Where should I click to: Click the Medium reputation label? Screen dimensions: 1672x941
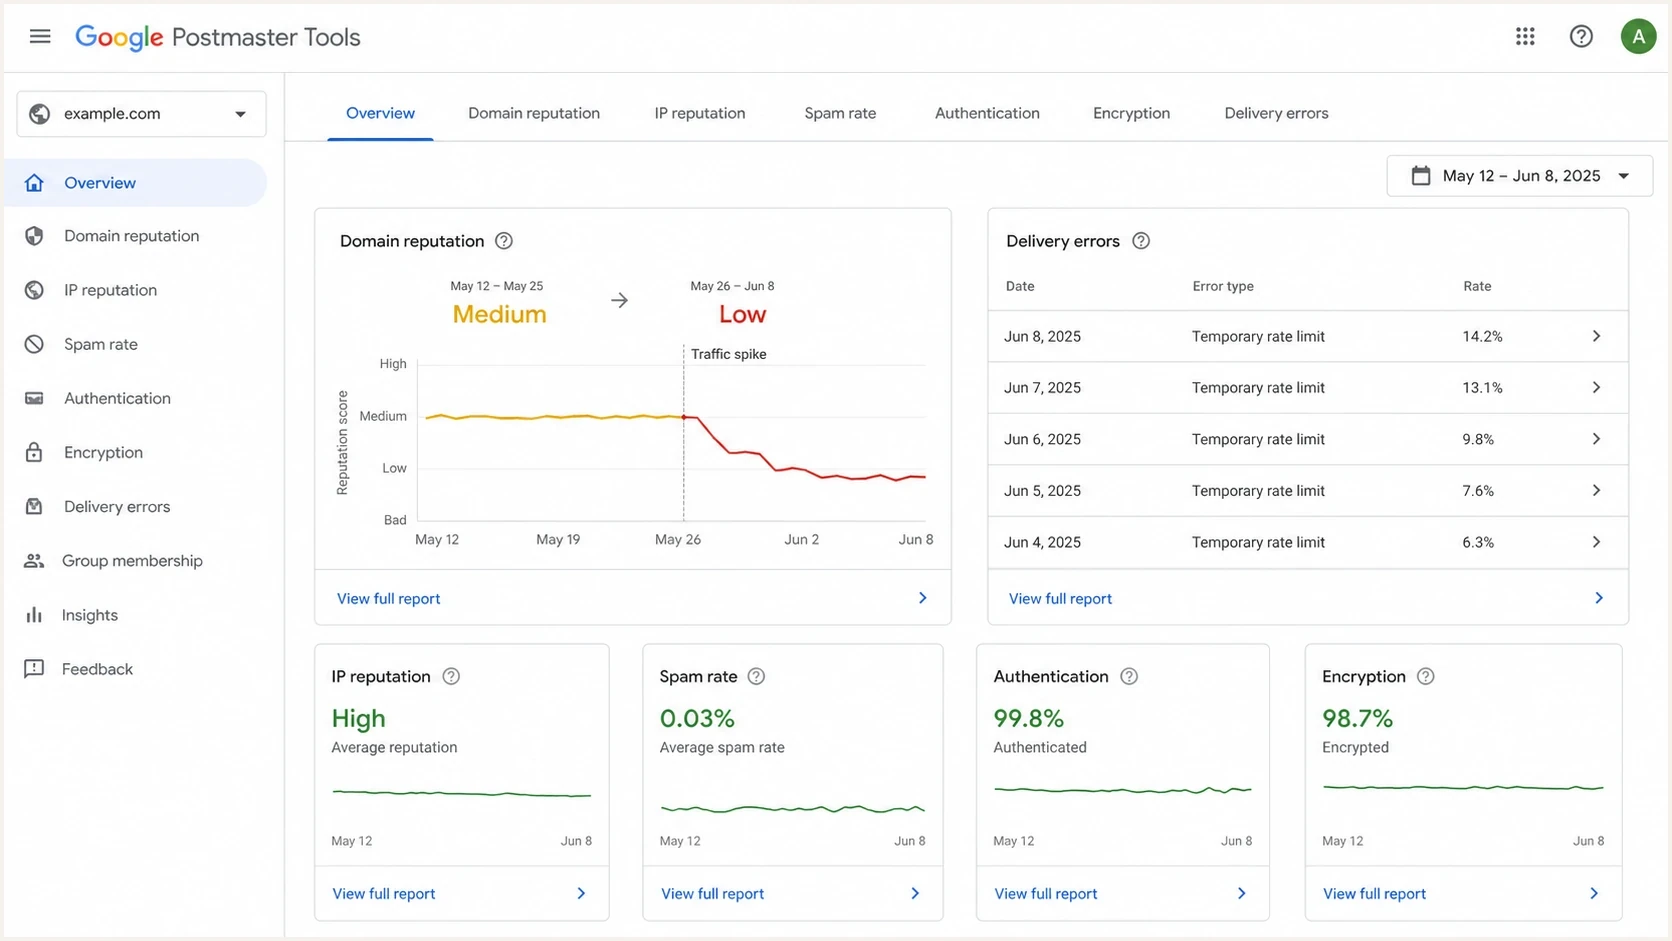tap(499, 314)
